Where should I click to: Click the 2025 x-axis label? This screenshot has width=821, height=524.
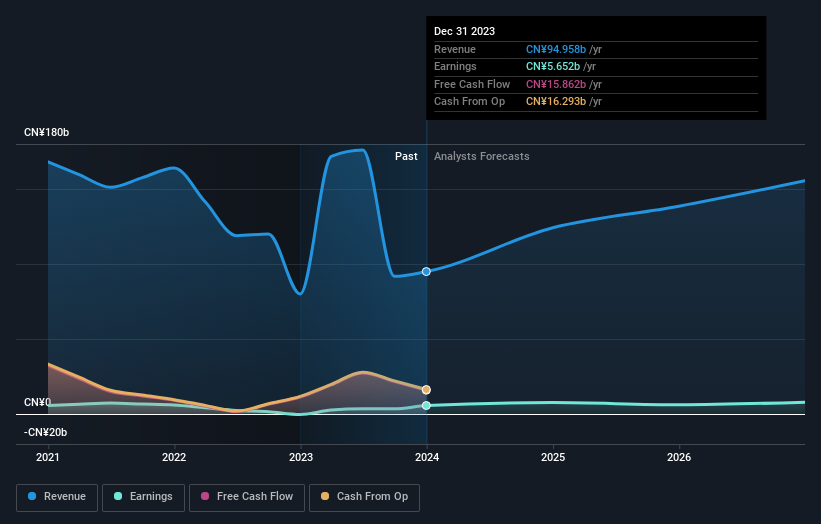click(x=553, y=457)
